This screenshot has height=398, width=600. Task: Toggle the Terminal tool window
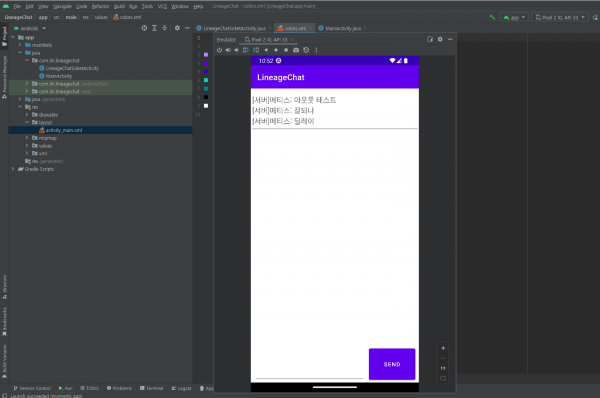152,388
